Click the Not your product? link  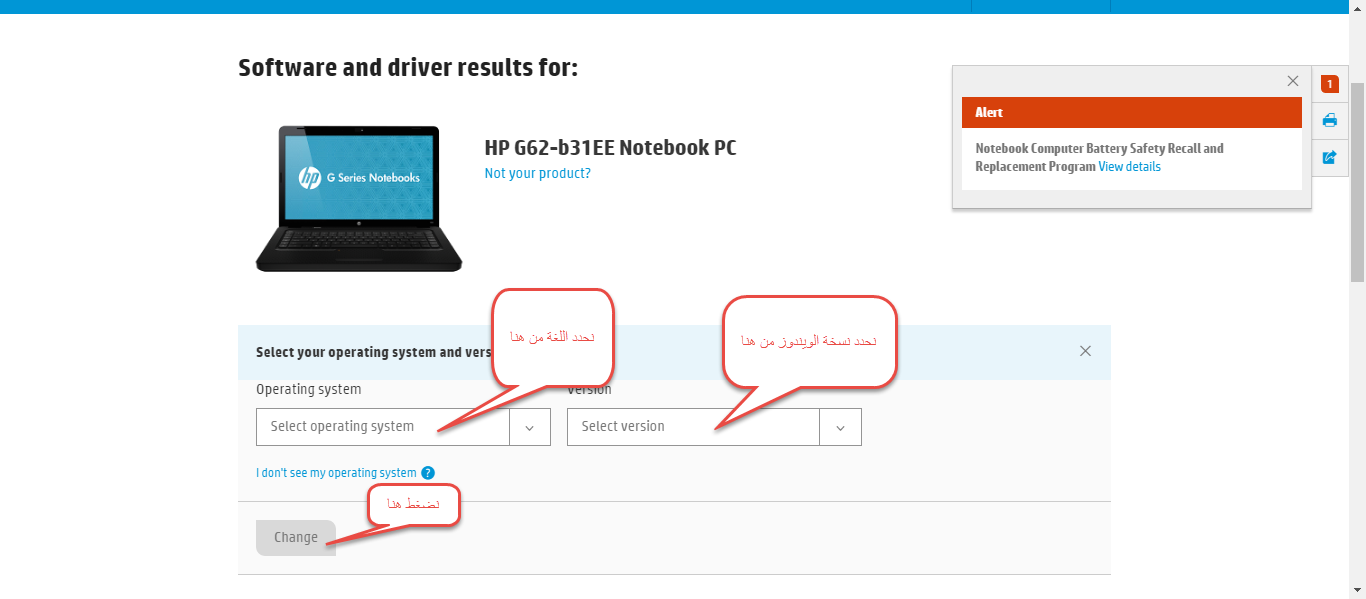click(537, 173)
